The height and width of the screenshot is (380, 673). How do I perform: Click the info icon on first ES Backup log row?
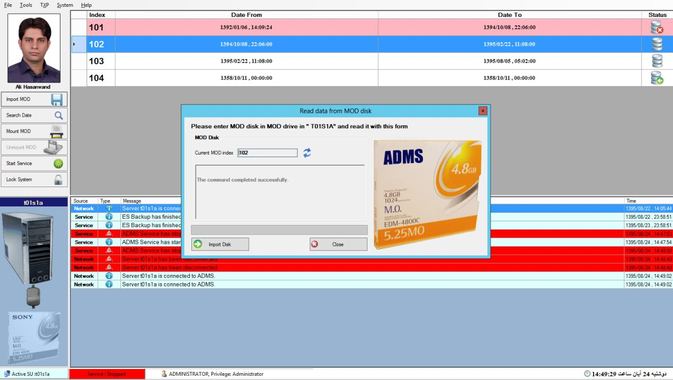tap(109, 217)
